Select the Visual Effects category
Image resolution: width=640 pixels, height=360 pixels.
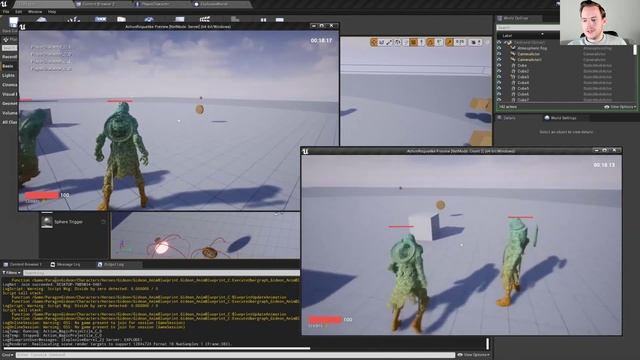[x=9, y=94]
